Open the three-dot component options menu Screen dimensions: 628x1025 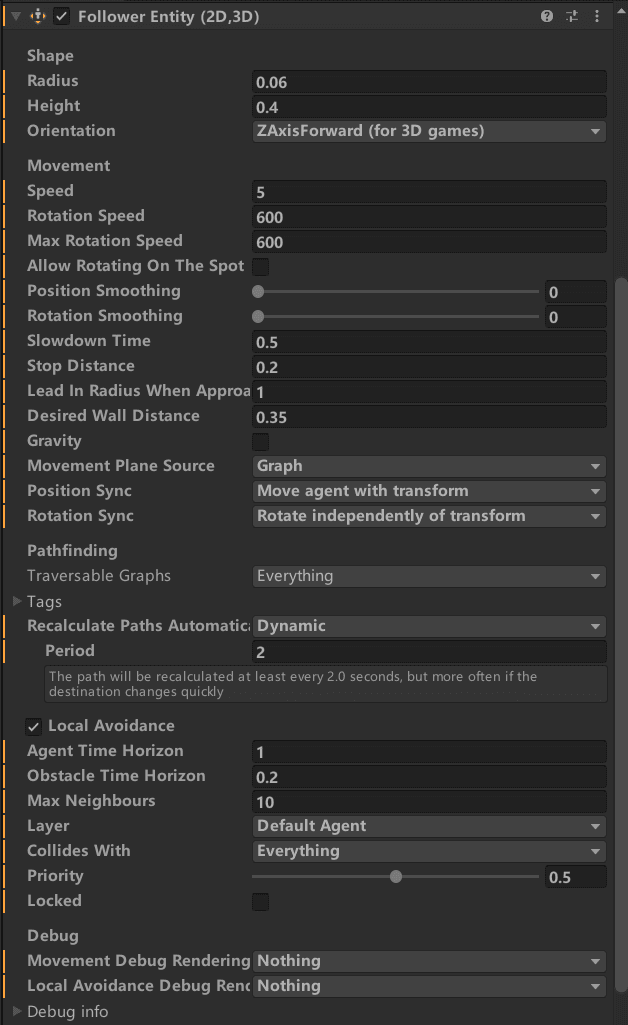point(597,16)
